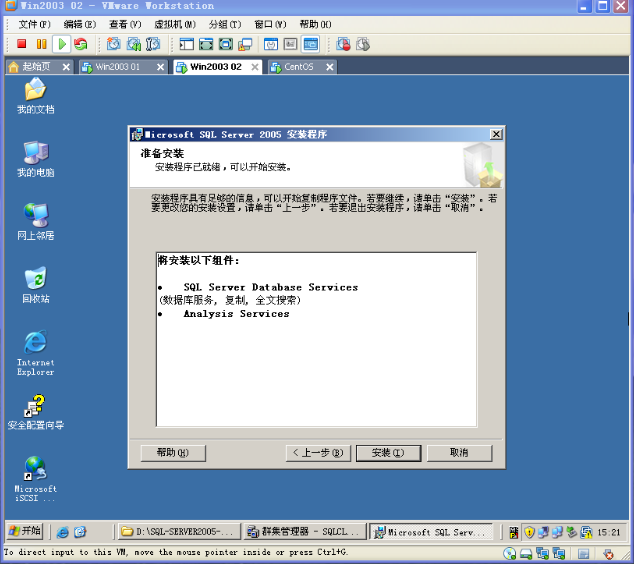
Task: Click the first network adapter status icon
Action: tap(542, 553)
